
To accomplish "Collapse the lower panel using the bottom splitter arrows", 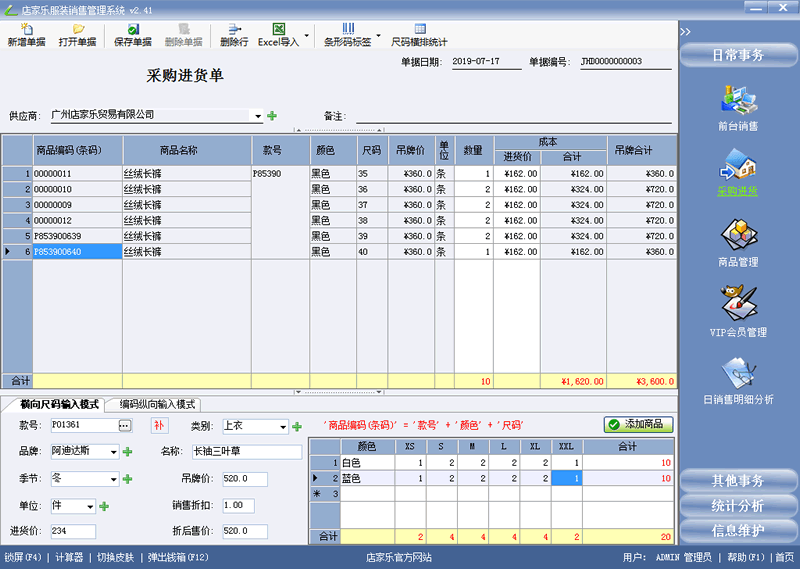I will [339, 392].
